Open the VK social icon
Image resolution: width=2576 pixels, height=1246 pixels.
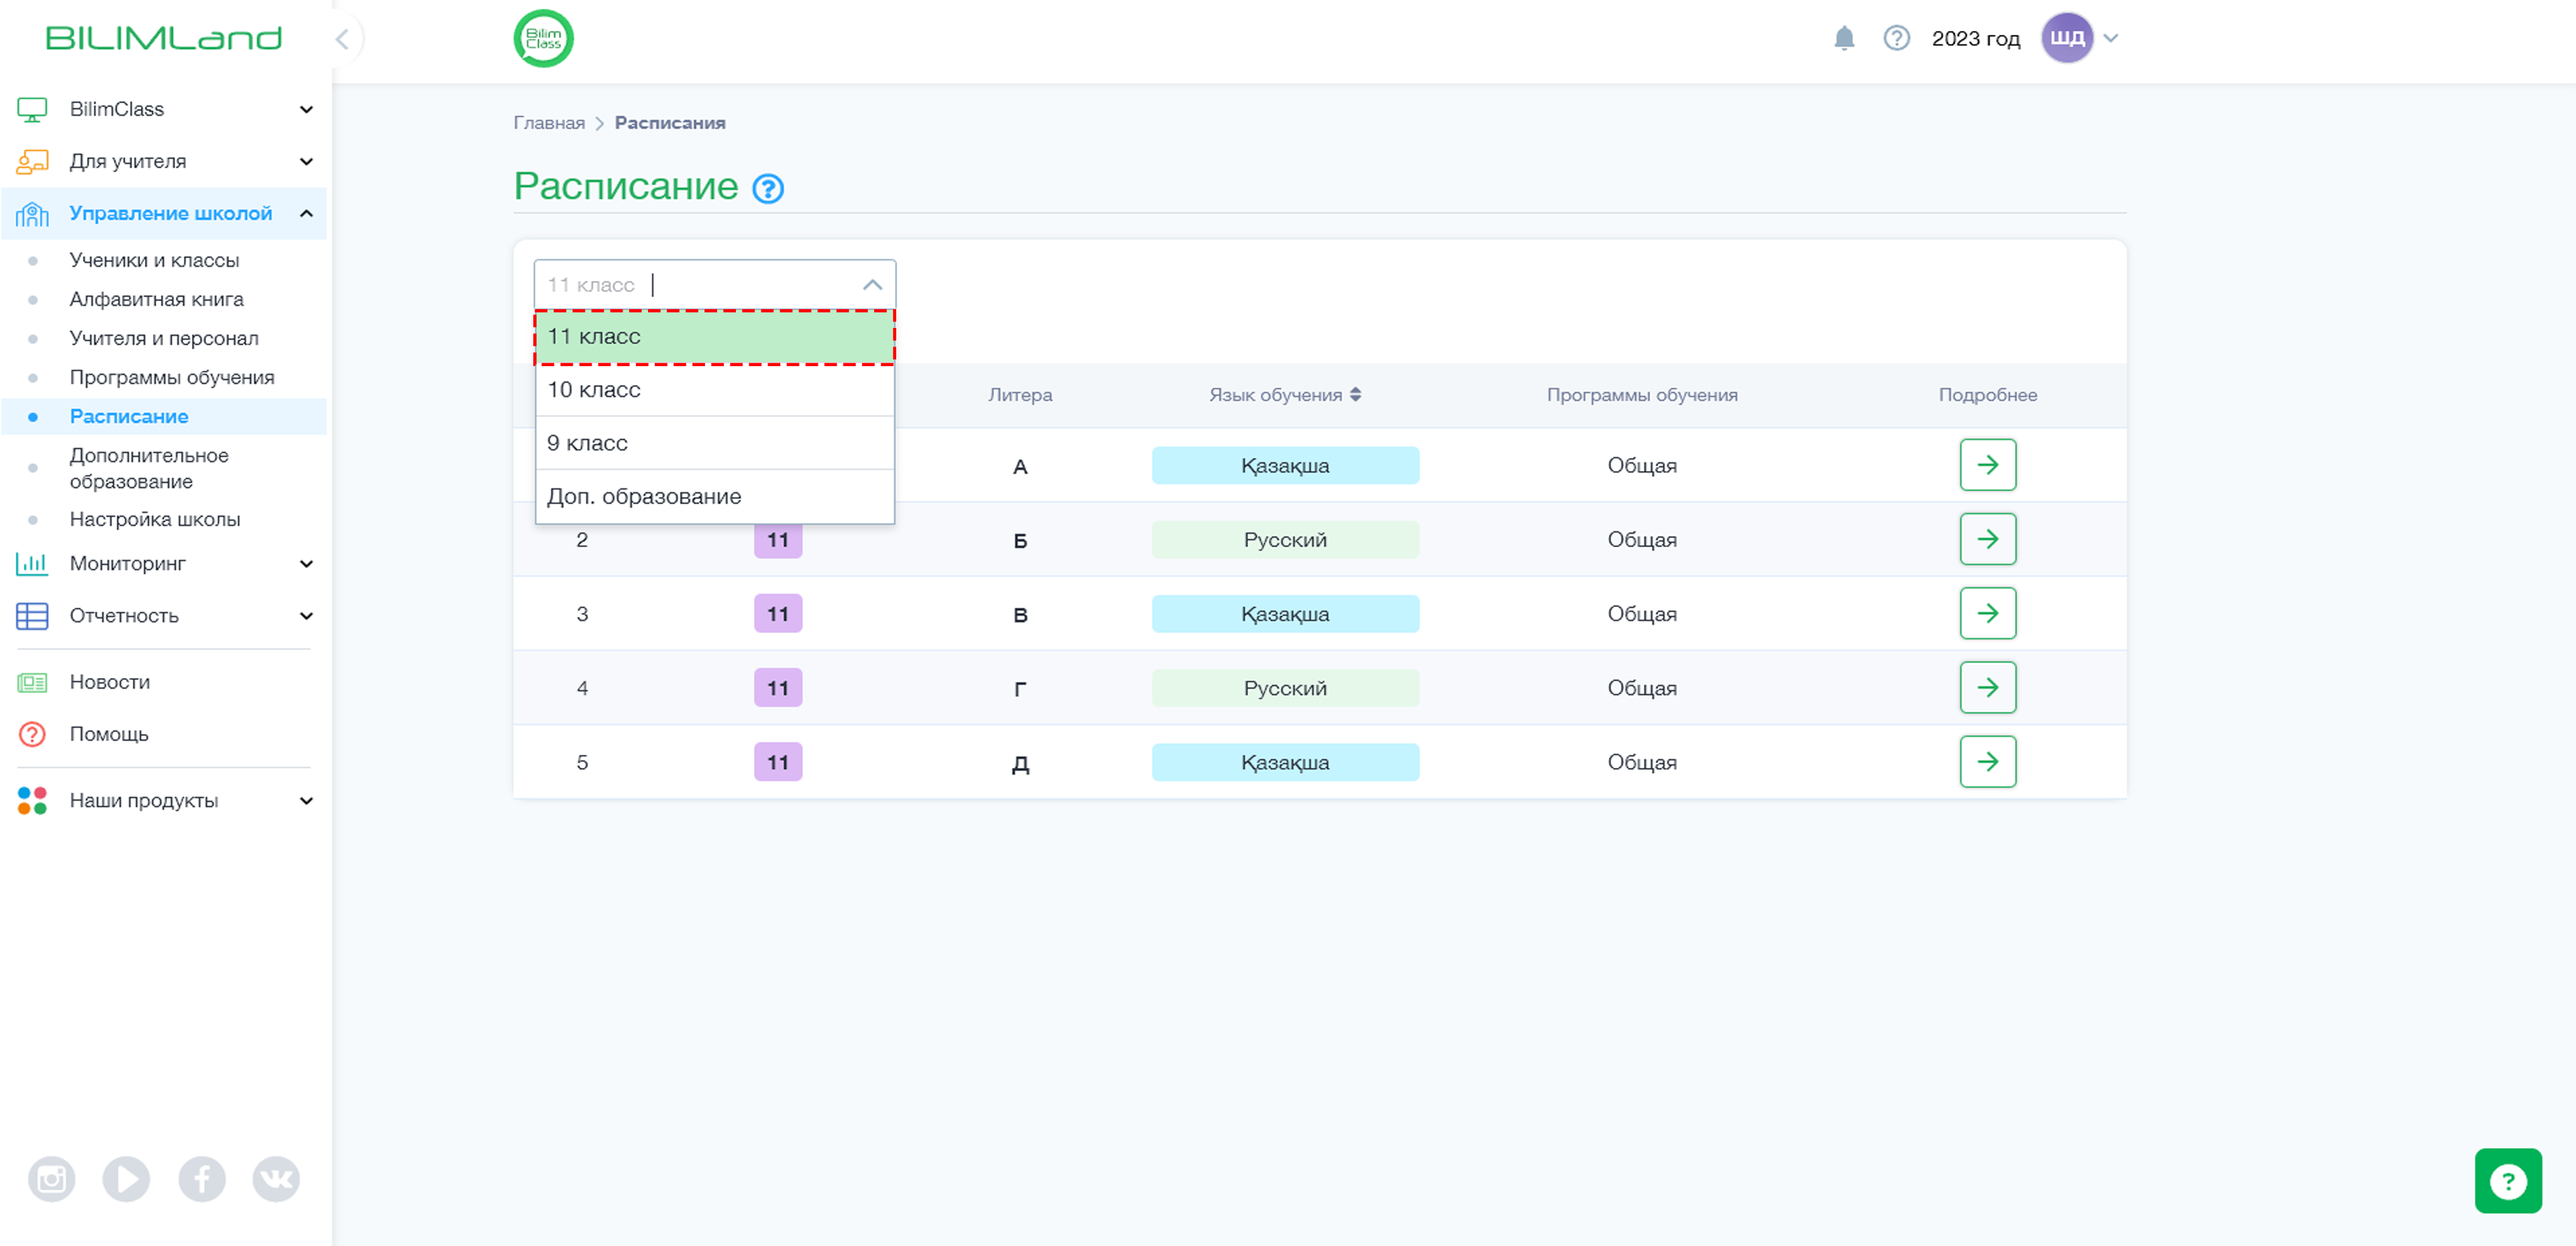(x=276, y=1179)
